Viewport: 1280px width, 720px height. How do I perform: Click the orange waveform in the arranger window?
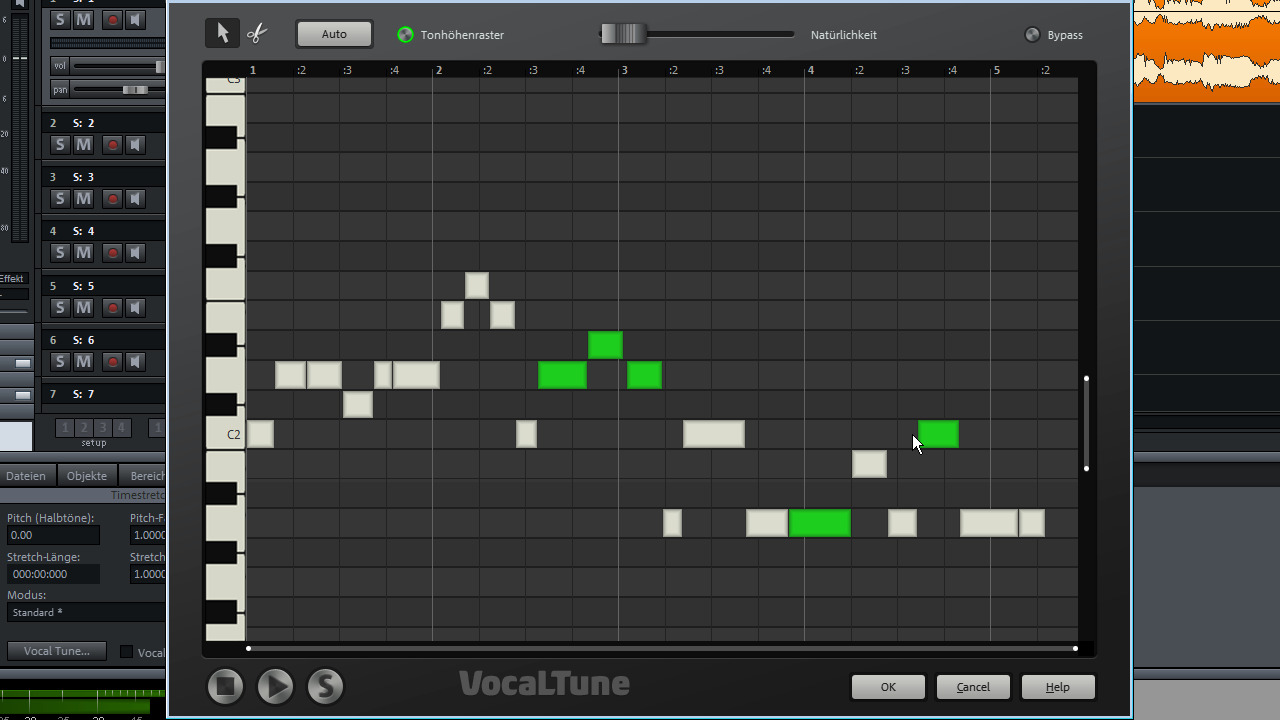tap(1207, 50)
